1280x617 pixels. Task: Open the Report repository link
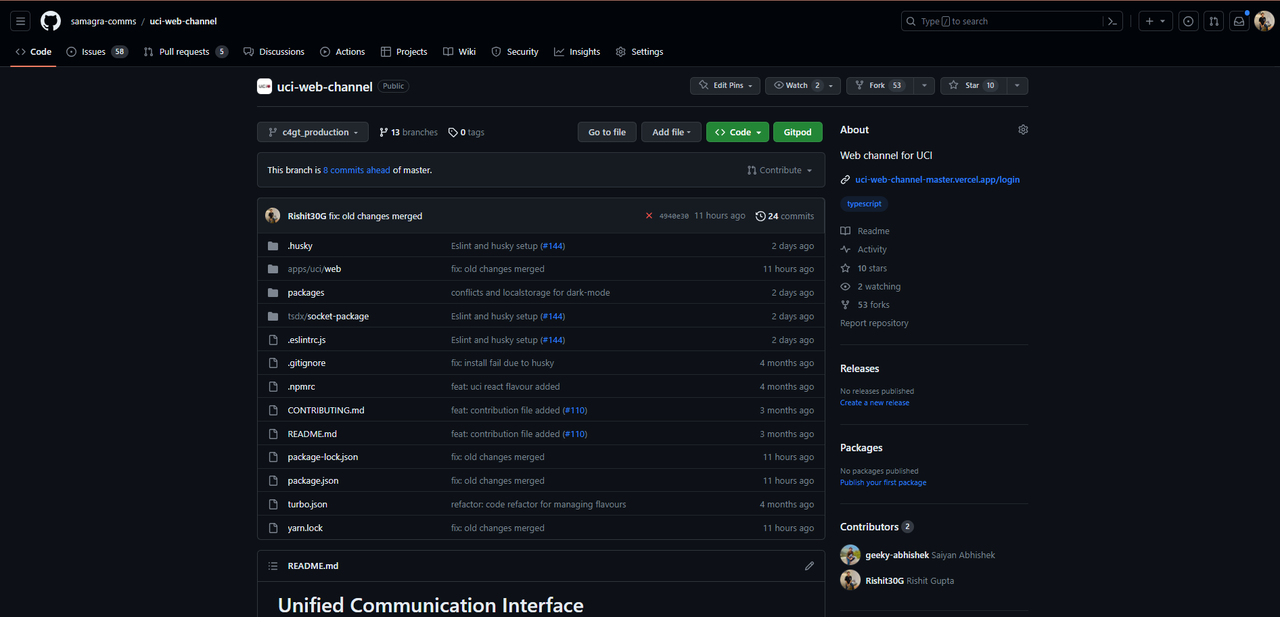click(874, 323)
